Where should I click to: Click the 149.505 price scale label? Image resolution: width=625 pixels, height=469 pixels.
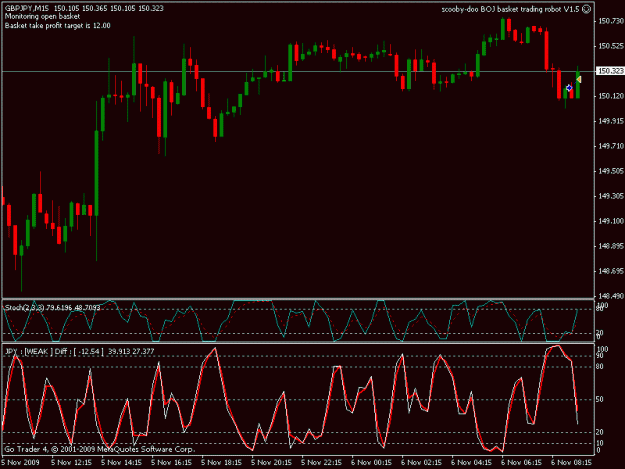[x=611, y=171]
